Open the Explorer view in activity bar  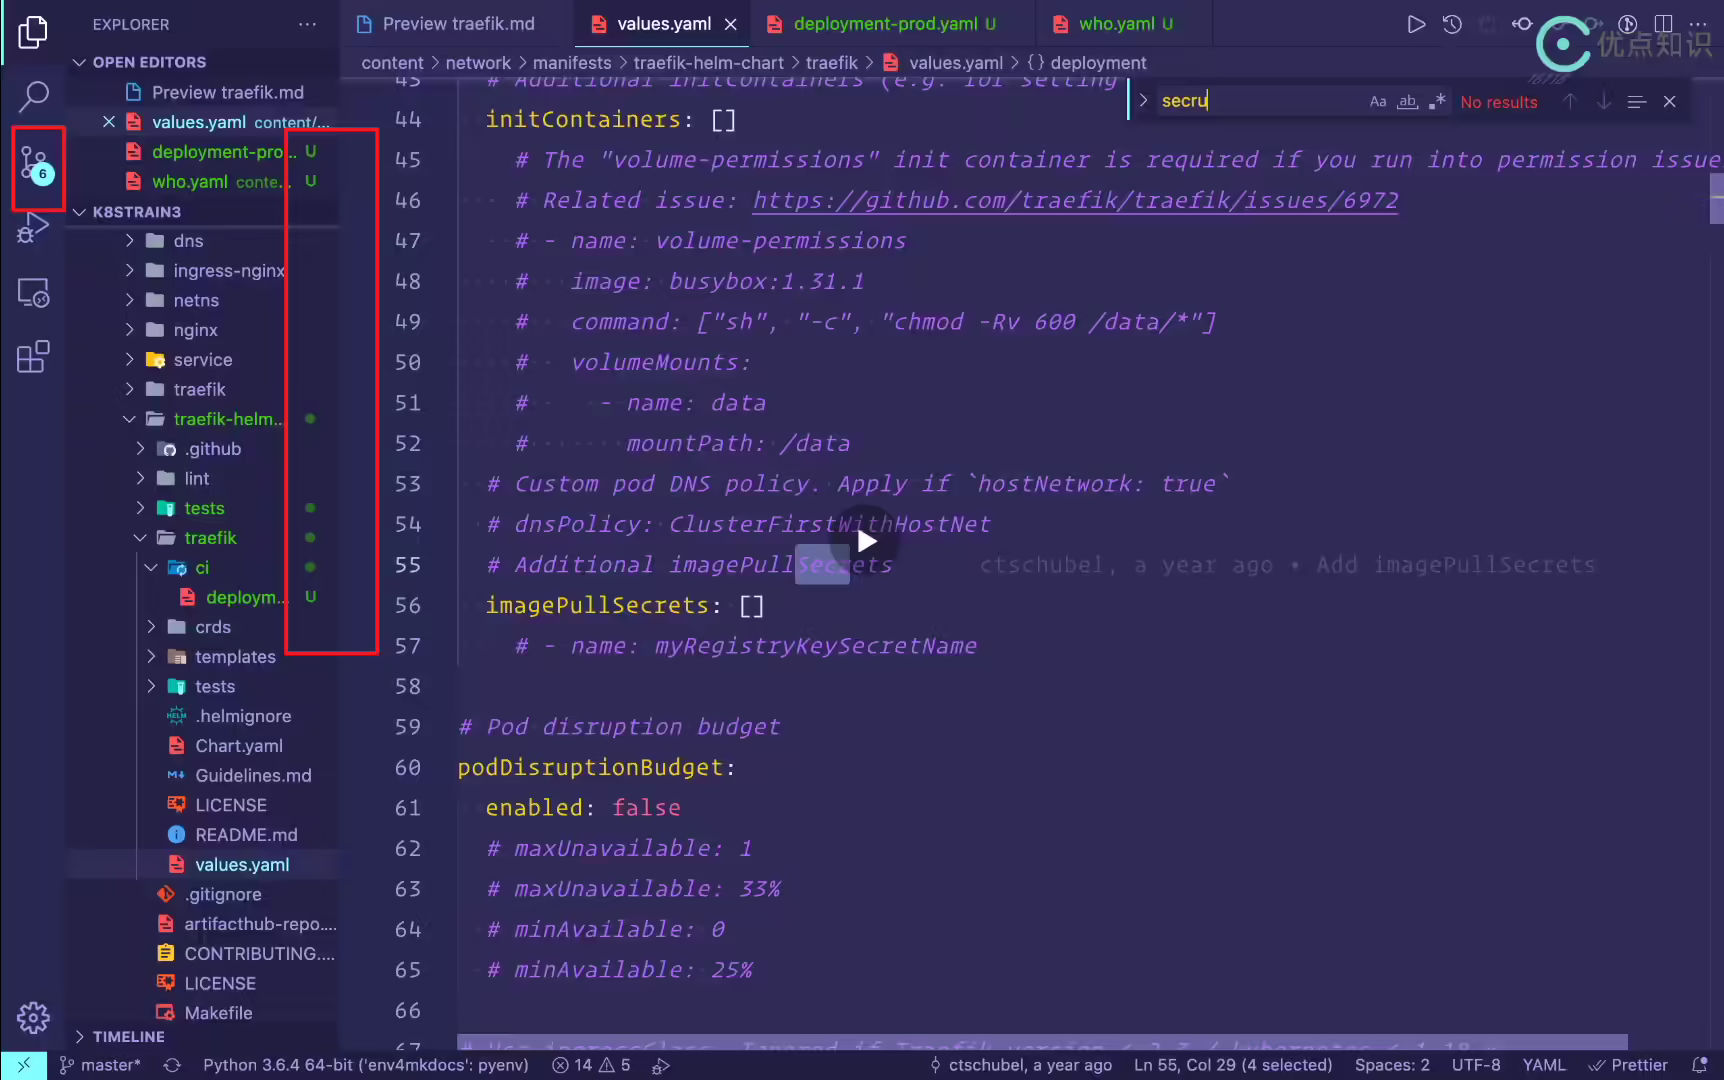coord(33,32)
